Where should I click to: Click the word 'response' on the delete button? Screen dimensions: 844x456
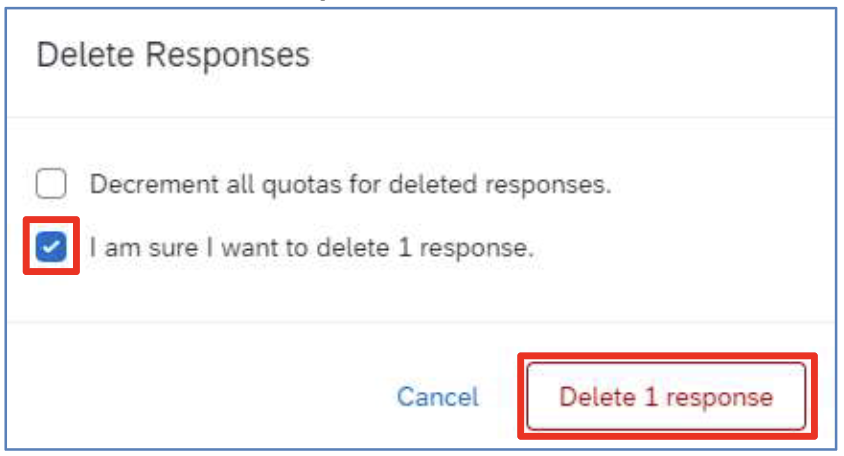click(720, 398)
